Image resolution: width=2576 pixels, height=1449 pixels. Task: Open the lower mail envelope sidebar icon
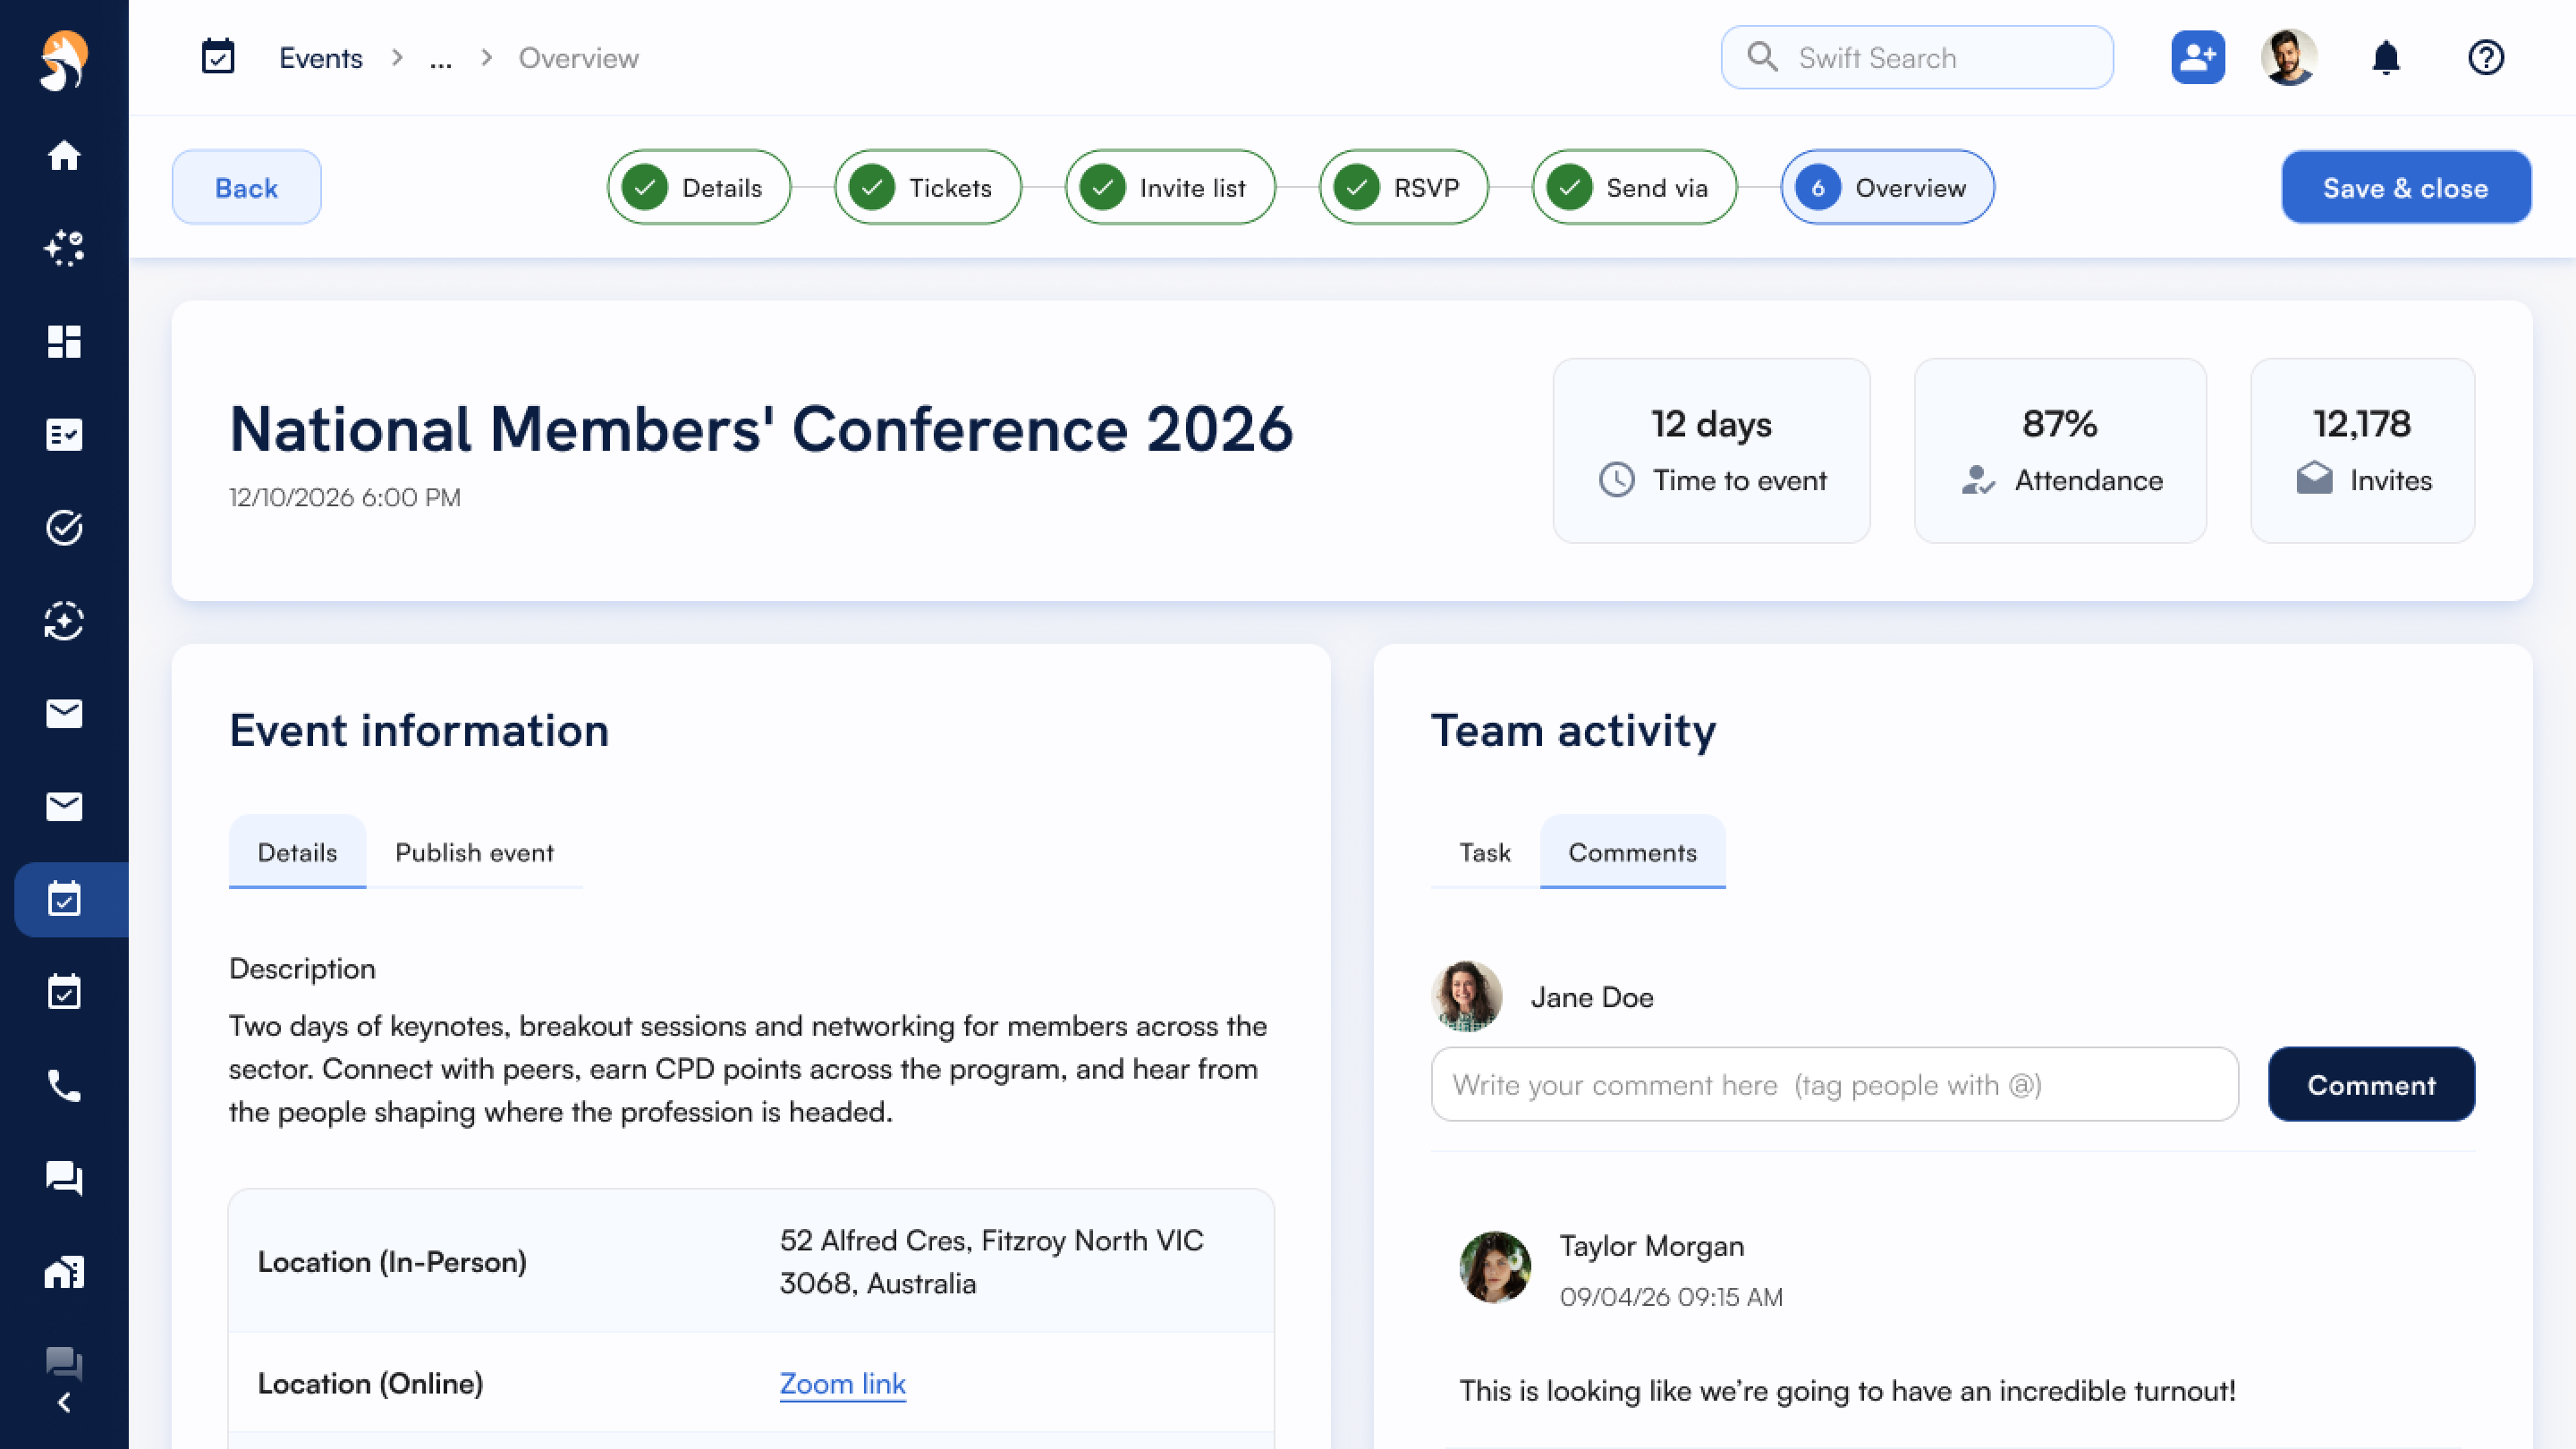(64, 806)
